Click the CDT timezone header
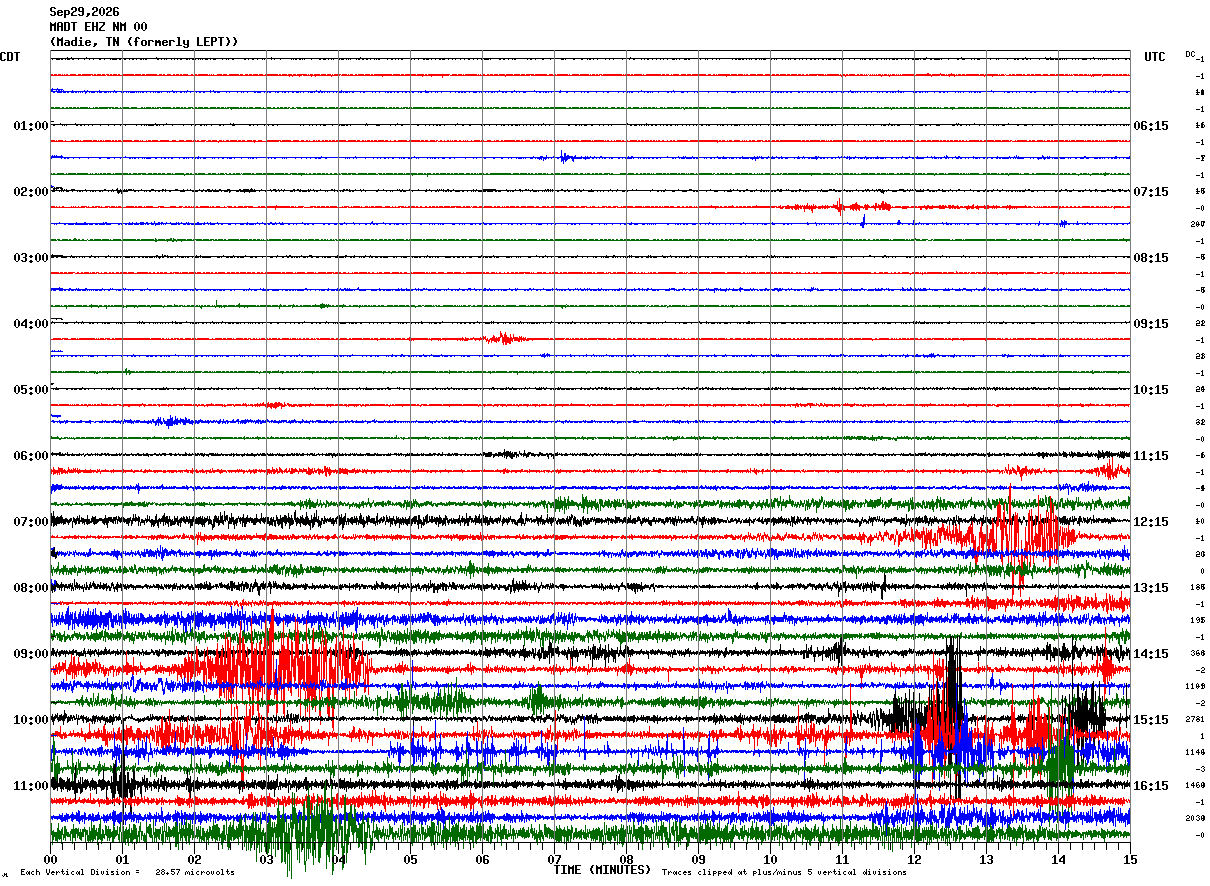This screenshot has height=886, width=1210. (10, 57)
